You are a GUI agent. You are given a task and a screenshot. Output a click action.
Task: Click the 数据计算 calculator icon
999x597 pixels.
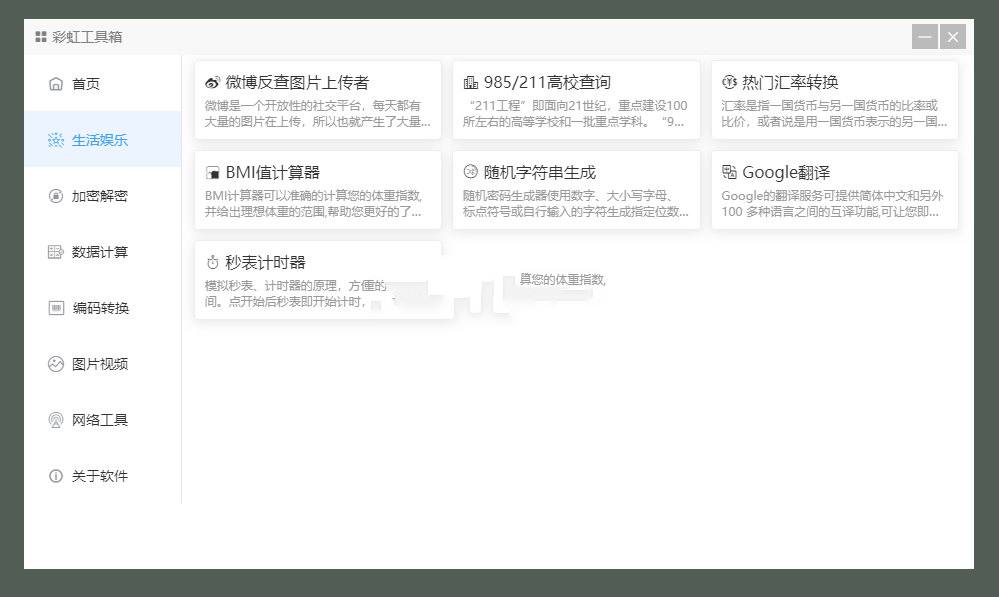[x=55, y=252]
